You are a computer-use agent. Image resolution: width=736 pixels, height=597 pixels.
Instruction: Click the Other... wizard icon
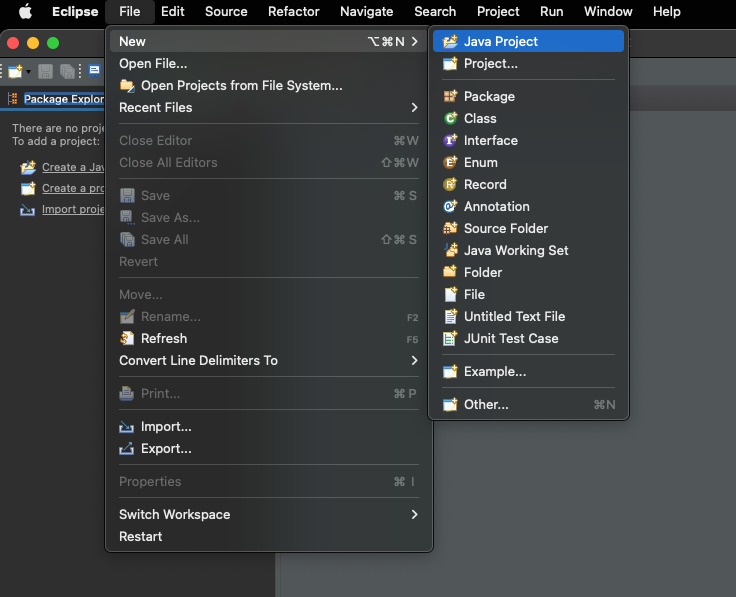point(450,405)
